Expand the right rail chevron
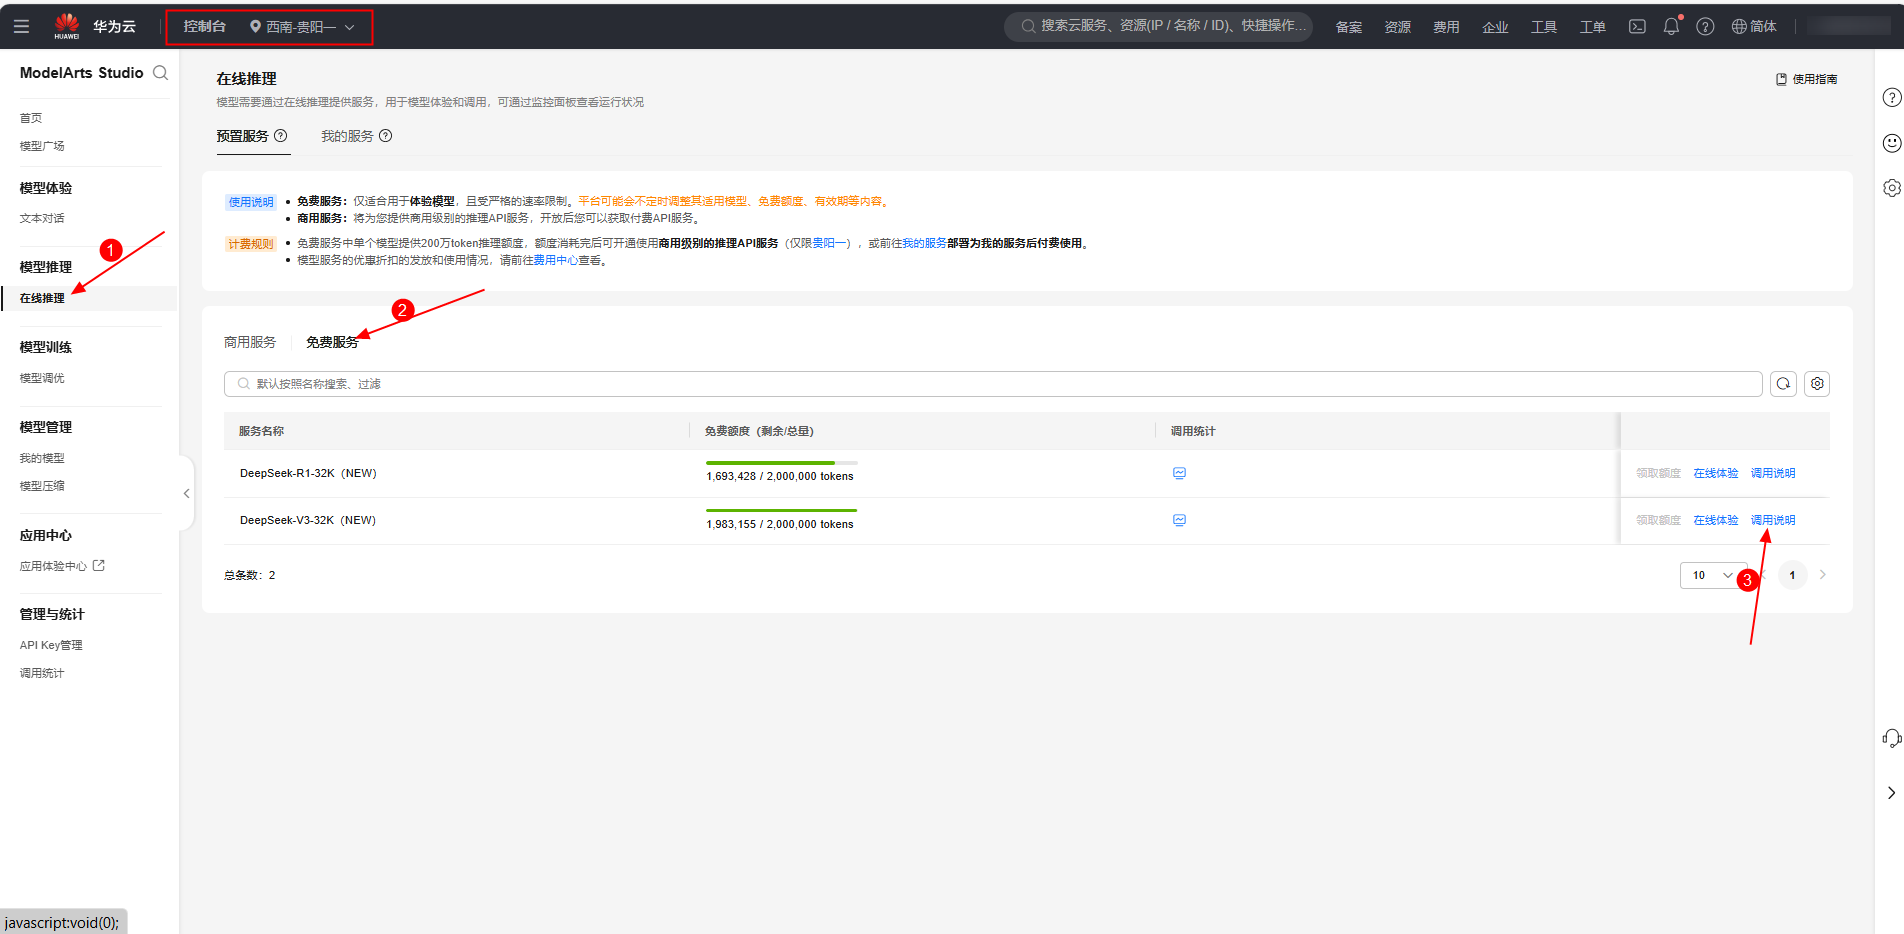The height and width of the screenshot is (934, 1904). (1891, 793)
